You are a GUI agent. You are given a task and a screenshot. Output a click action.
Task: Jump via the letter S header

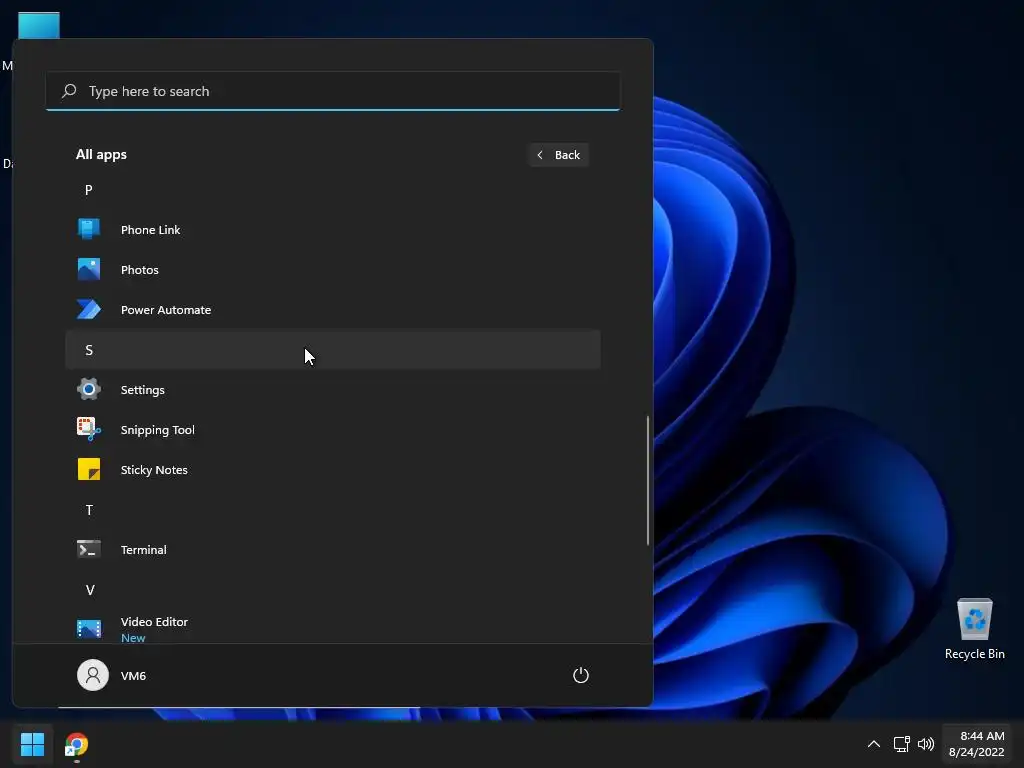[x=89, y=350]
